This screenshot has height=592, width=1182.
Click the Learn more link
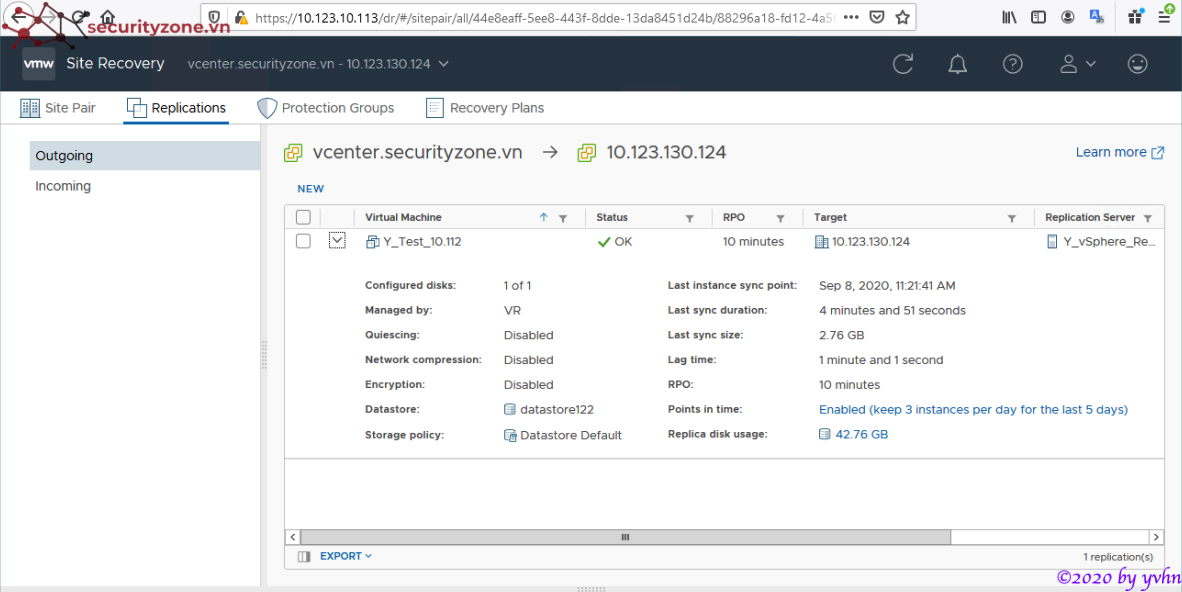pyautogui.click(x=1119, y=152)
